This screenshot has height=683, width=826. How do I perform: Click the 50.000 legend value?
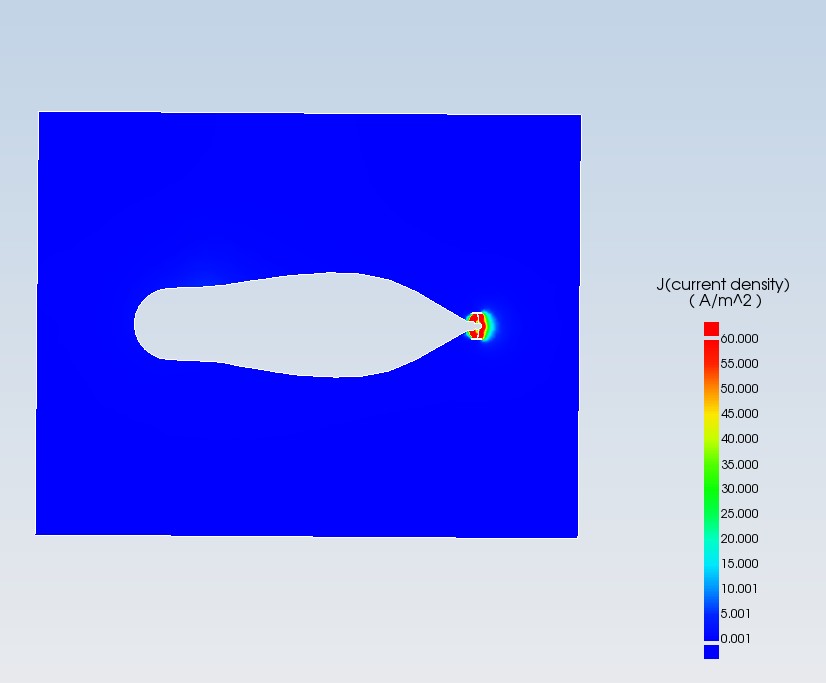(x=739, y=389)
